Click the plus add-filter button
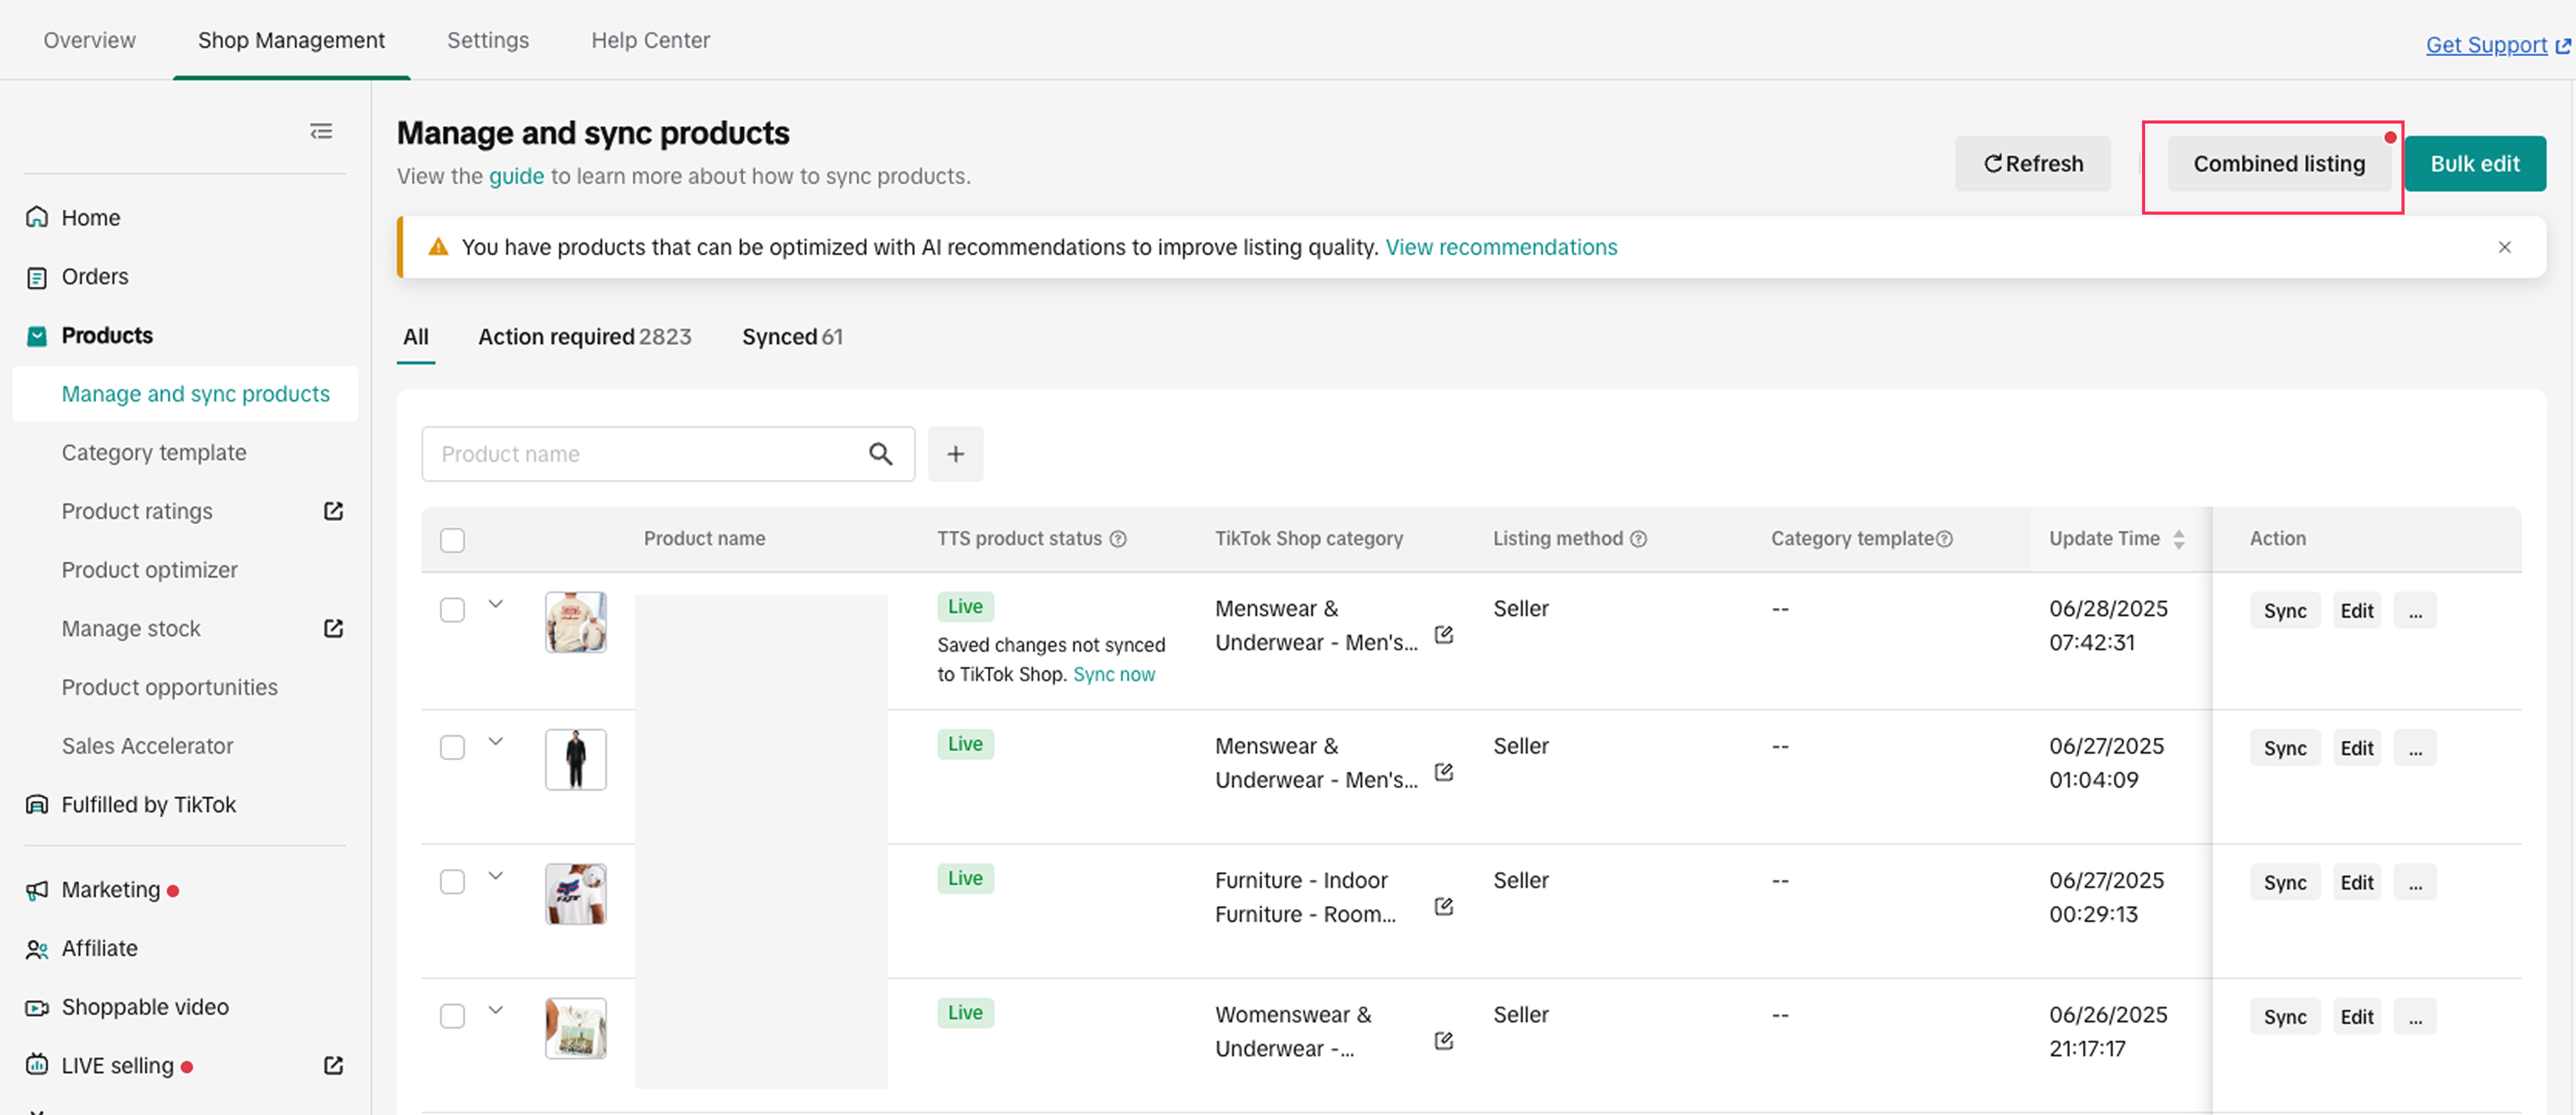 [x=955, y=454]
